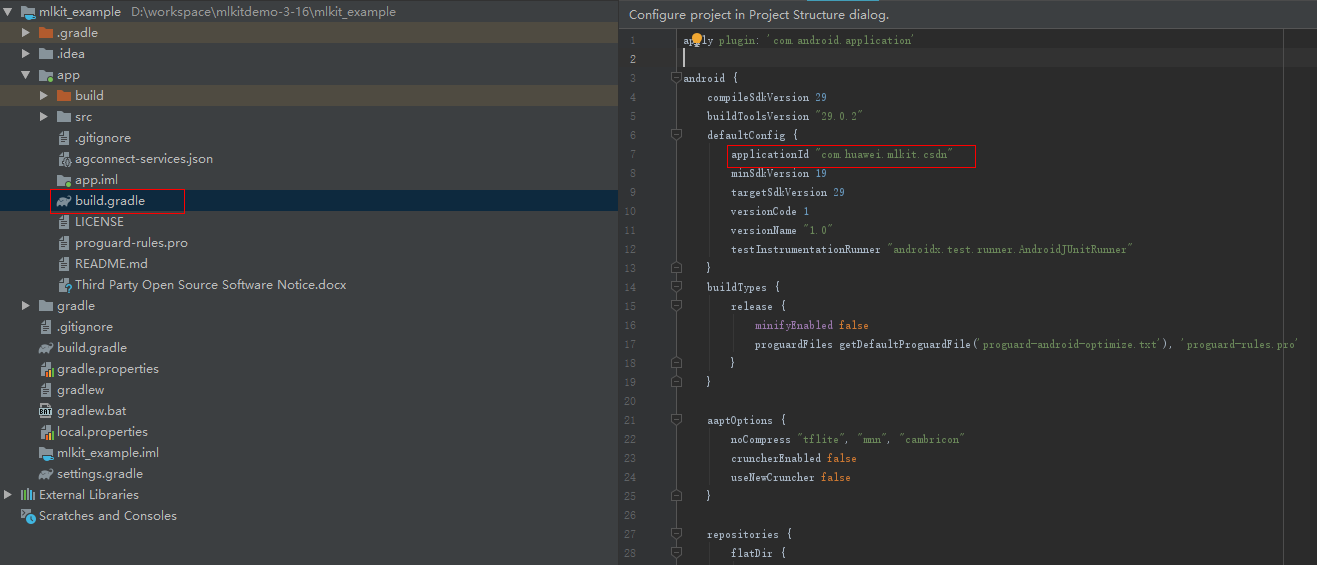Click the versionName "1.0" code line
1317x565 pixels.
782,230
